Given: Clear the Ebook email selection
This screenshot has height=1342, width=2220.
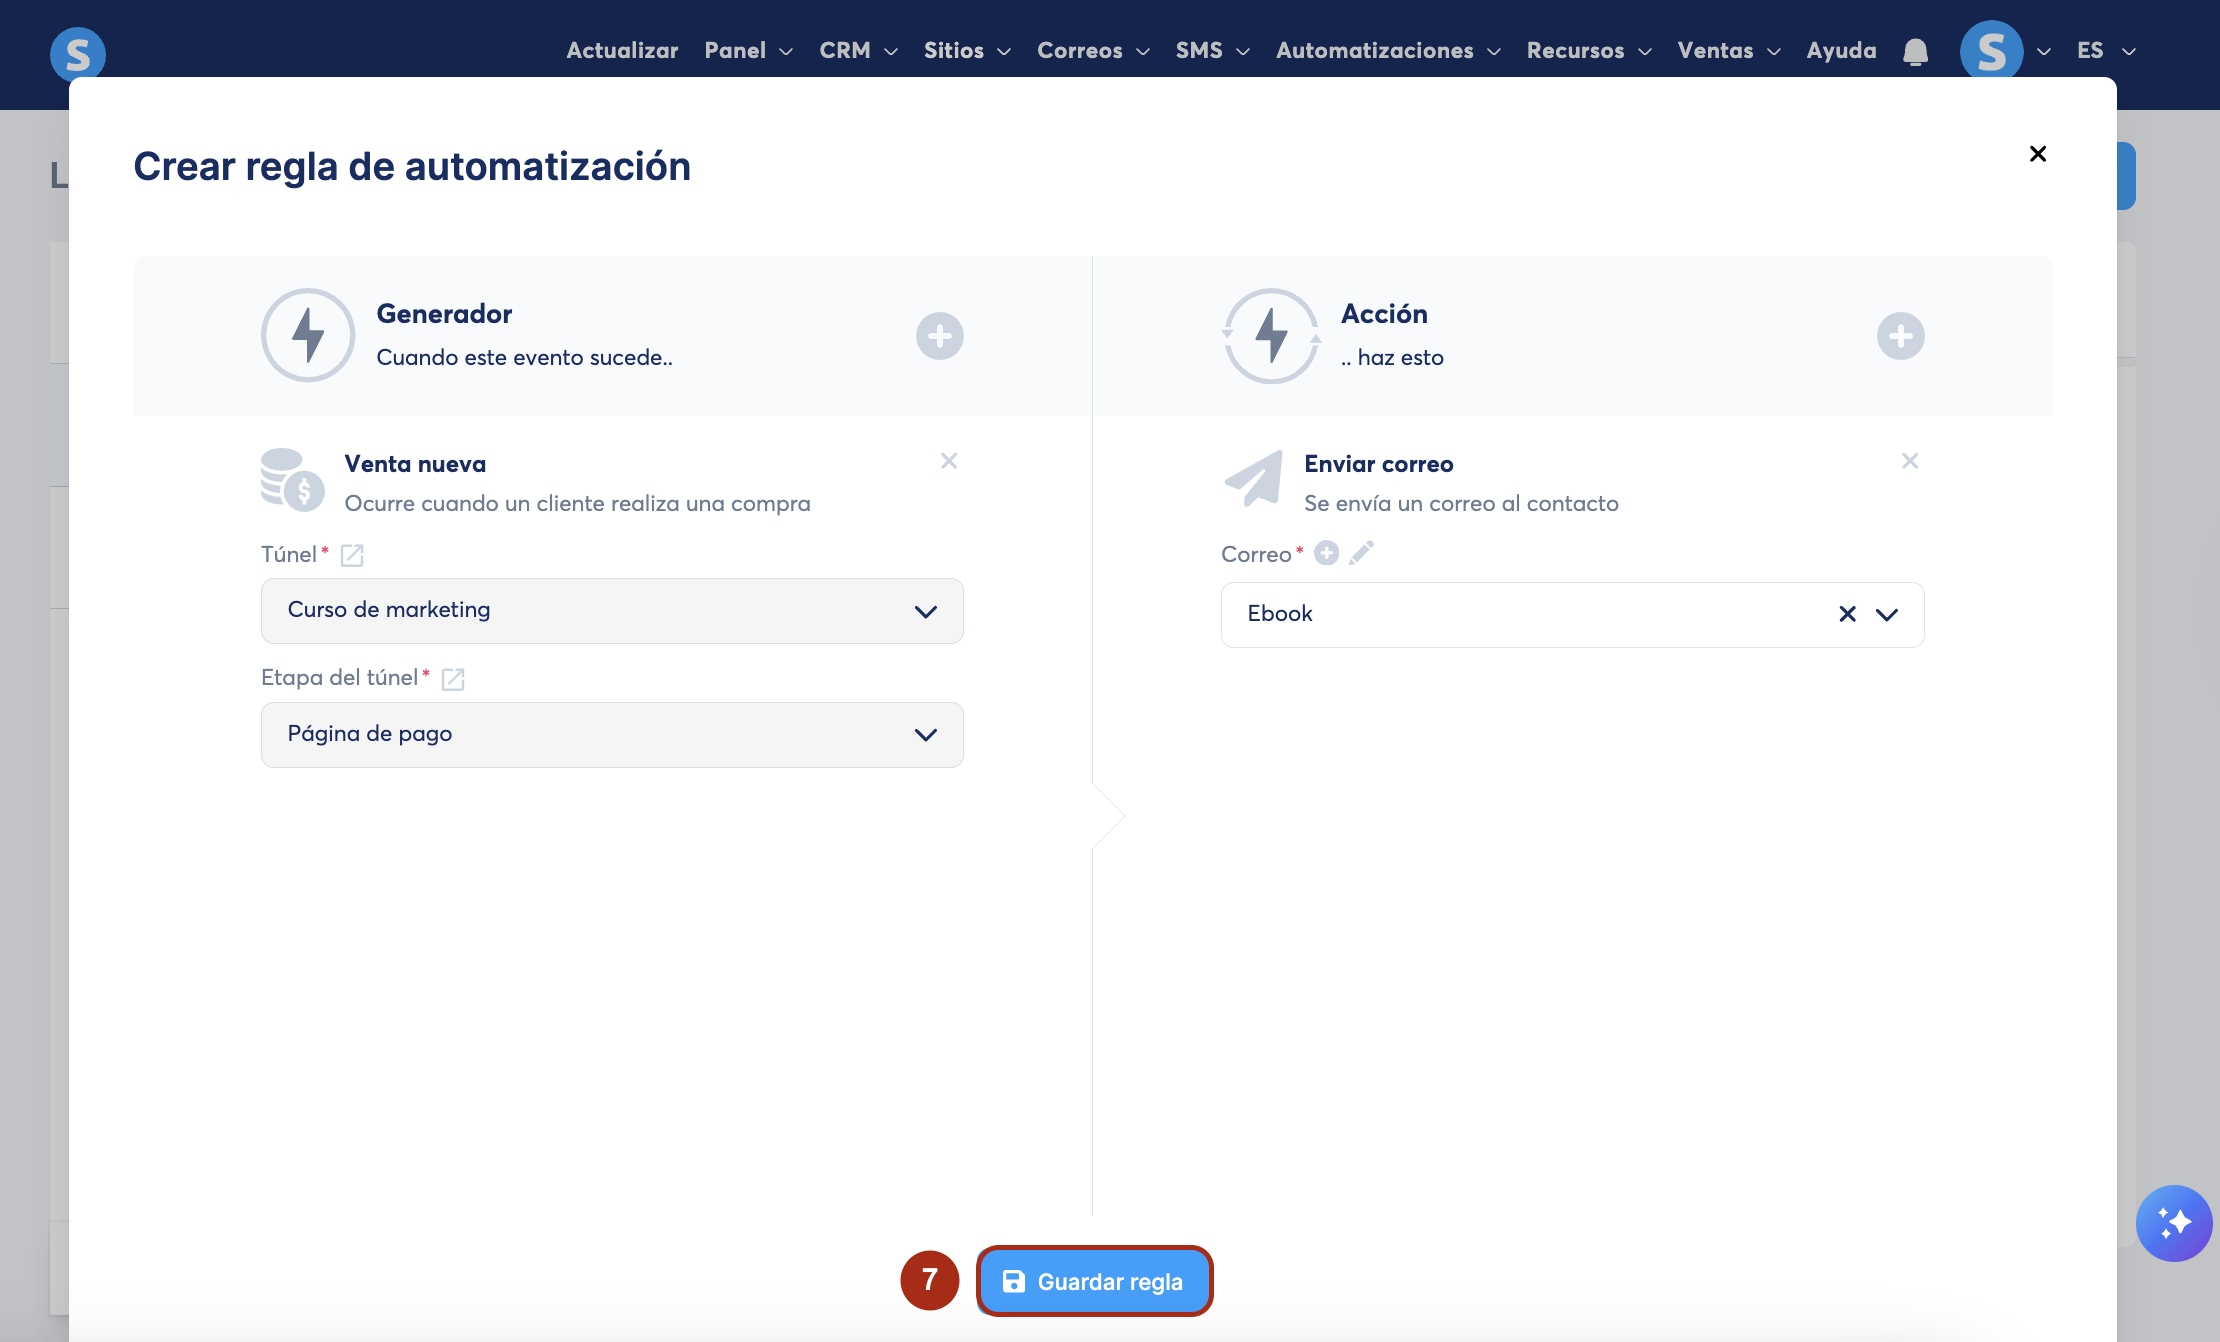Looking at the screenshot, I should 1847,614.
